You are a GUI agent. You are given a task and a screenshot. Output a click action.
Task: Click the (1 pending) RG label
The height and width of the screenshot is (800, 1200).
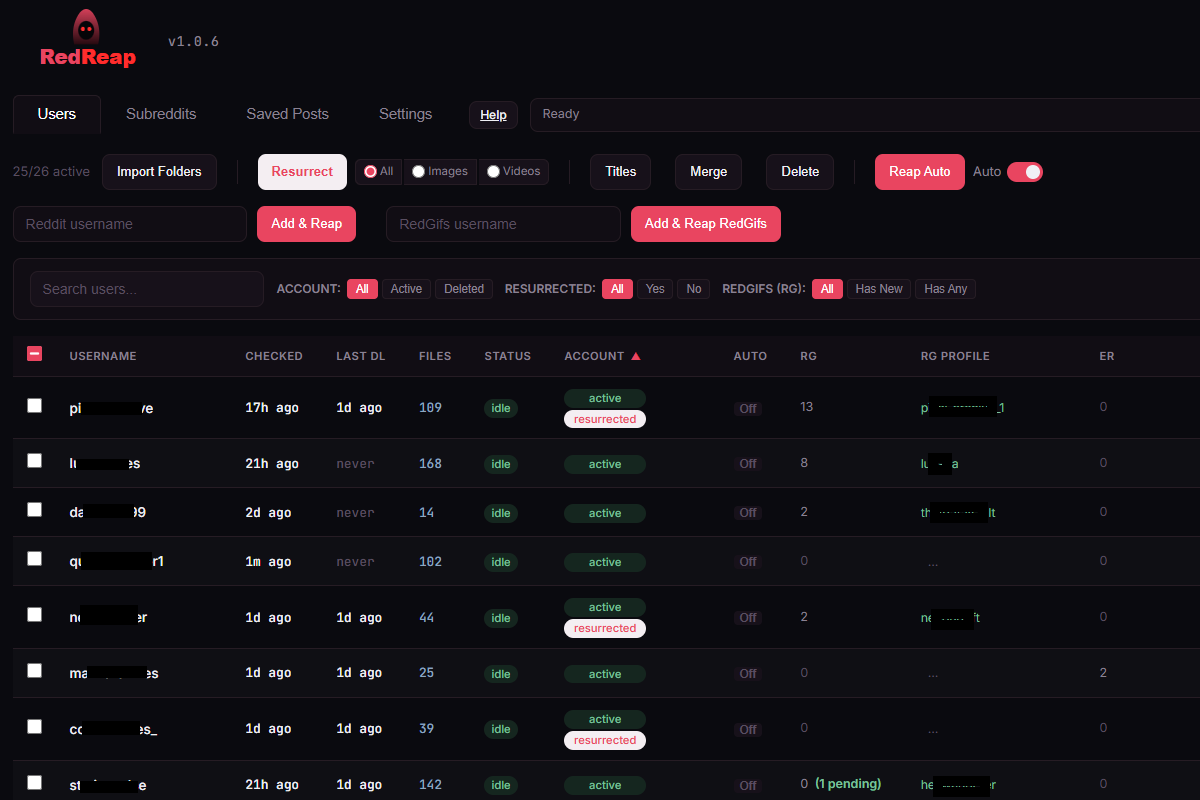(848, 784)
